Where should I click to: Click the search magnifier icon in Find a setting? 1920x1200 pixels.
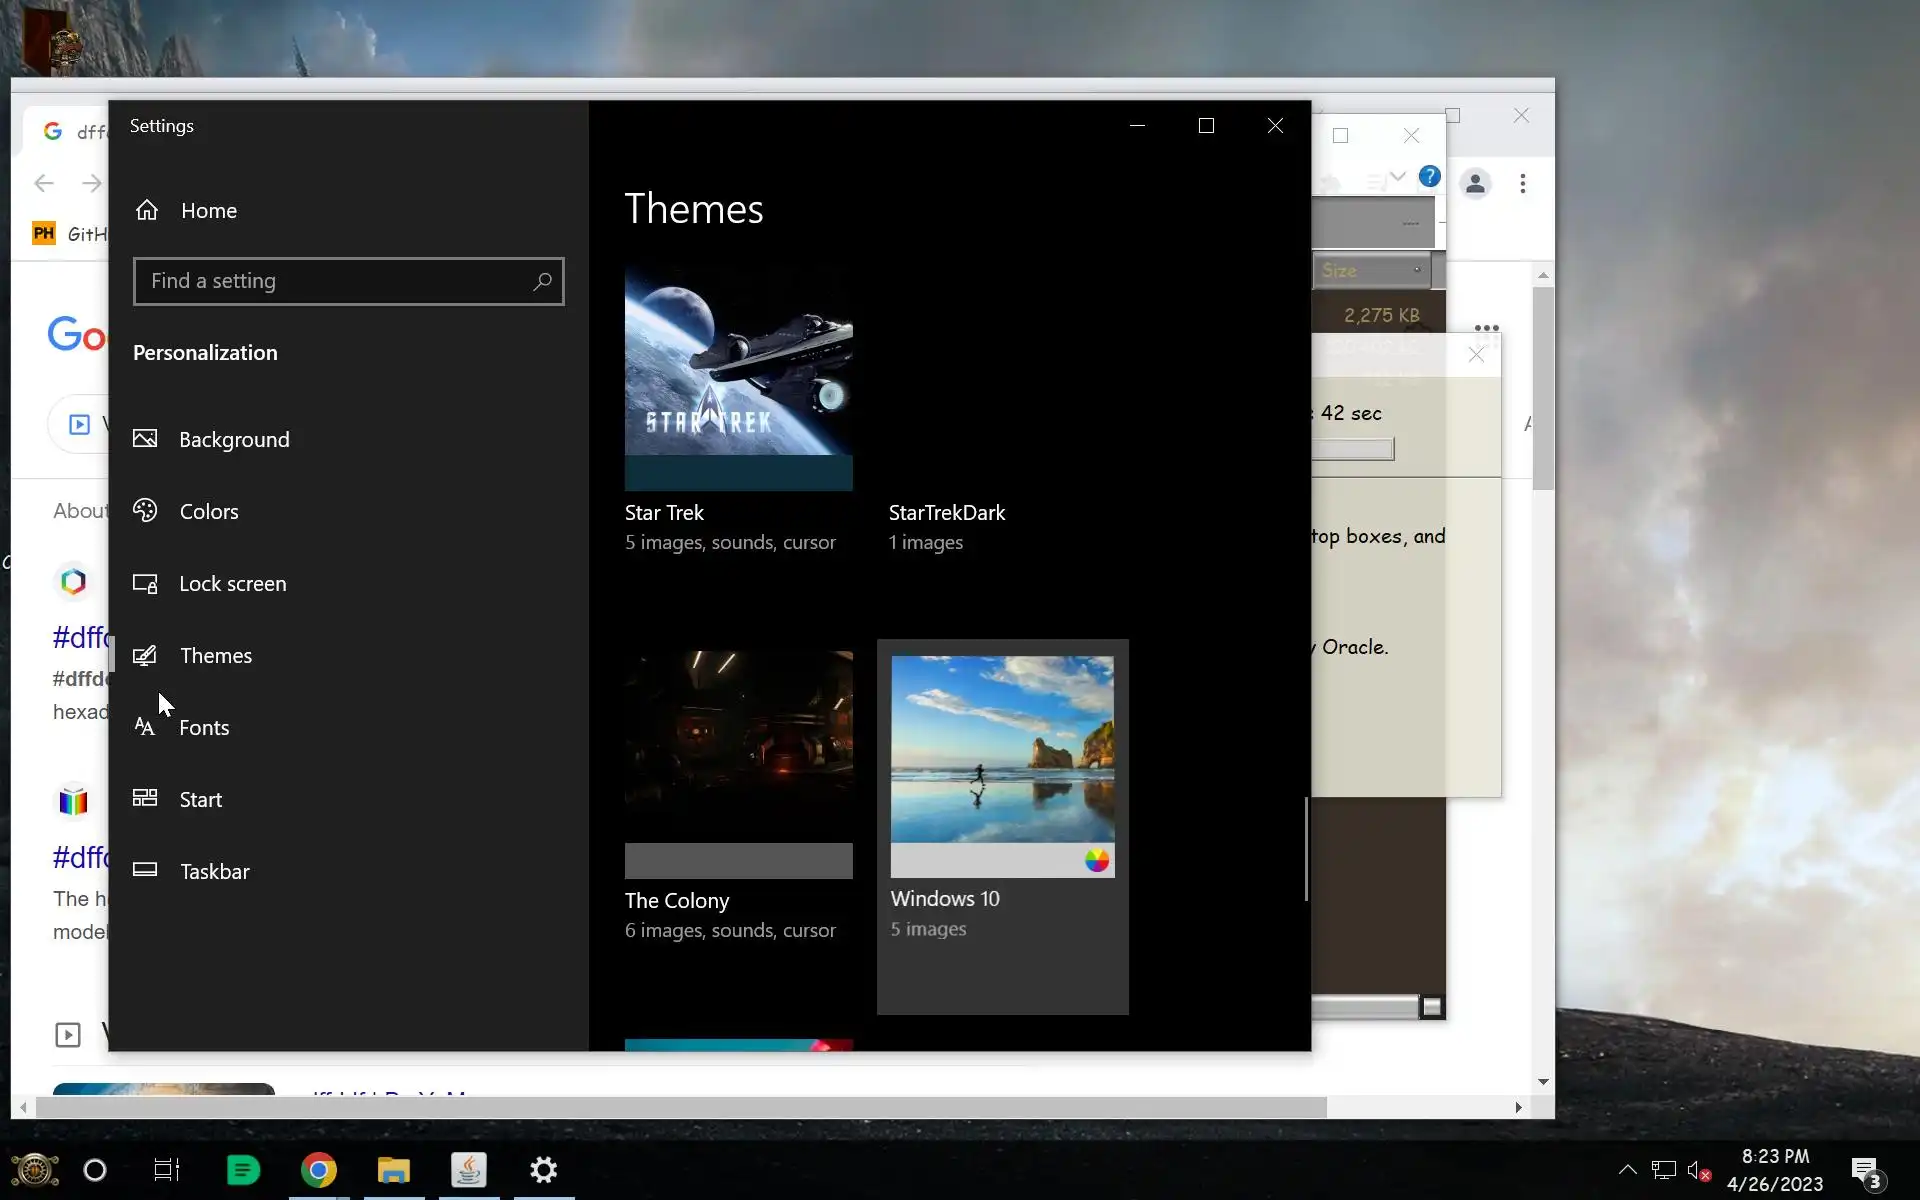click(x=542, y=282)
